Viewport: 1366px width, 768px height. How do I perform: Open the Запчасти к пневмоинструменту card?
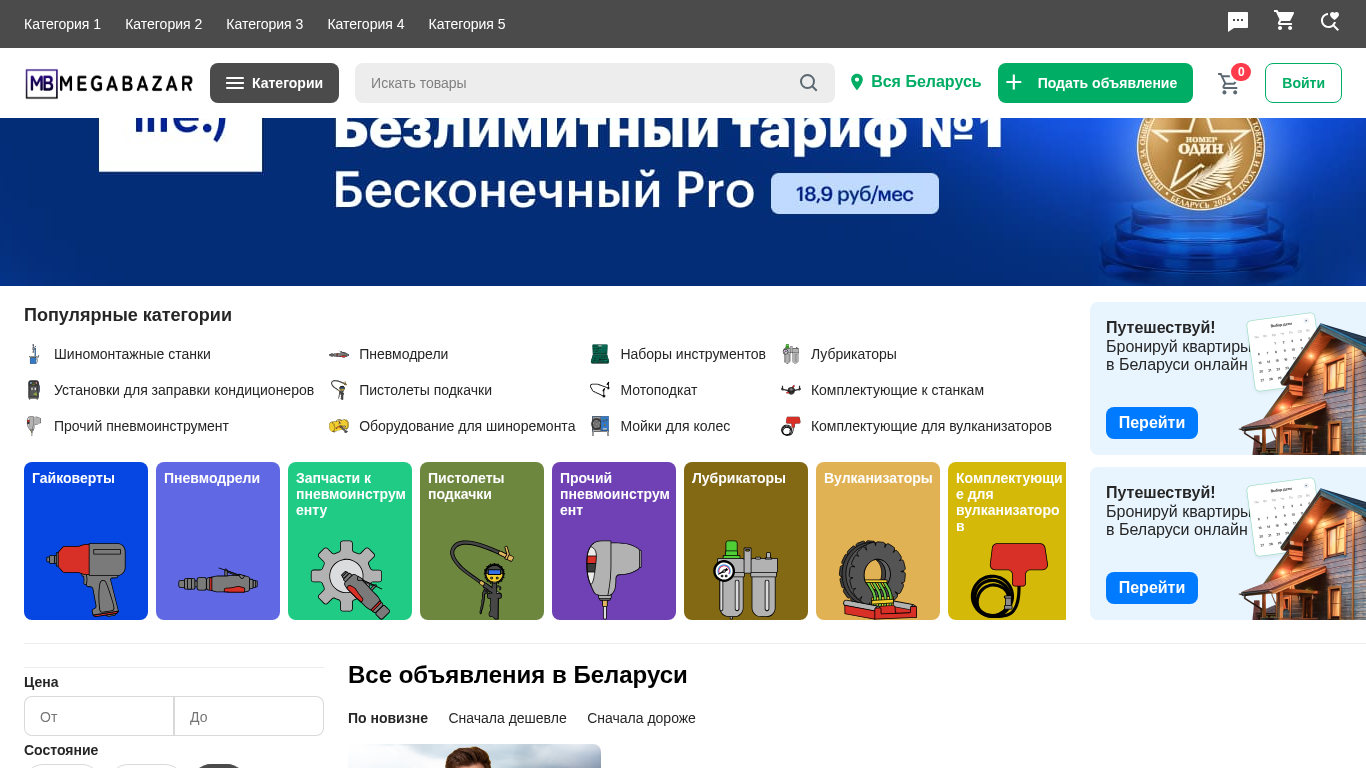(350, 541)
